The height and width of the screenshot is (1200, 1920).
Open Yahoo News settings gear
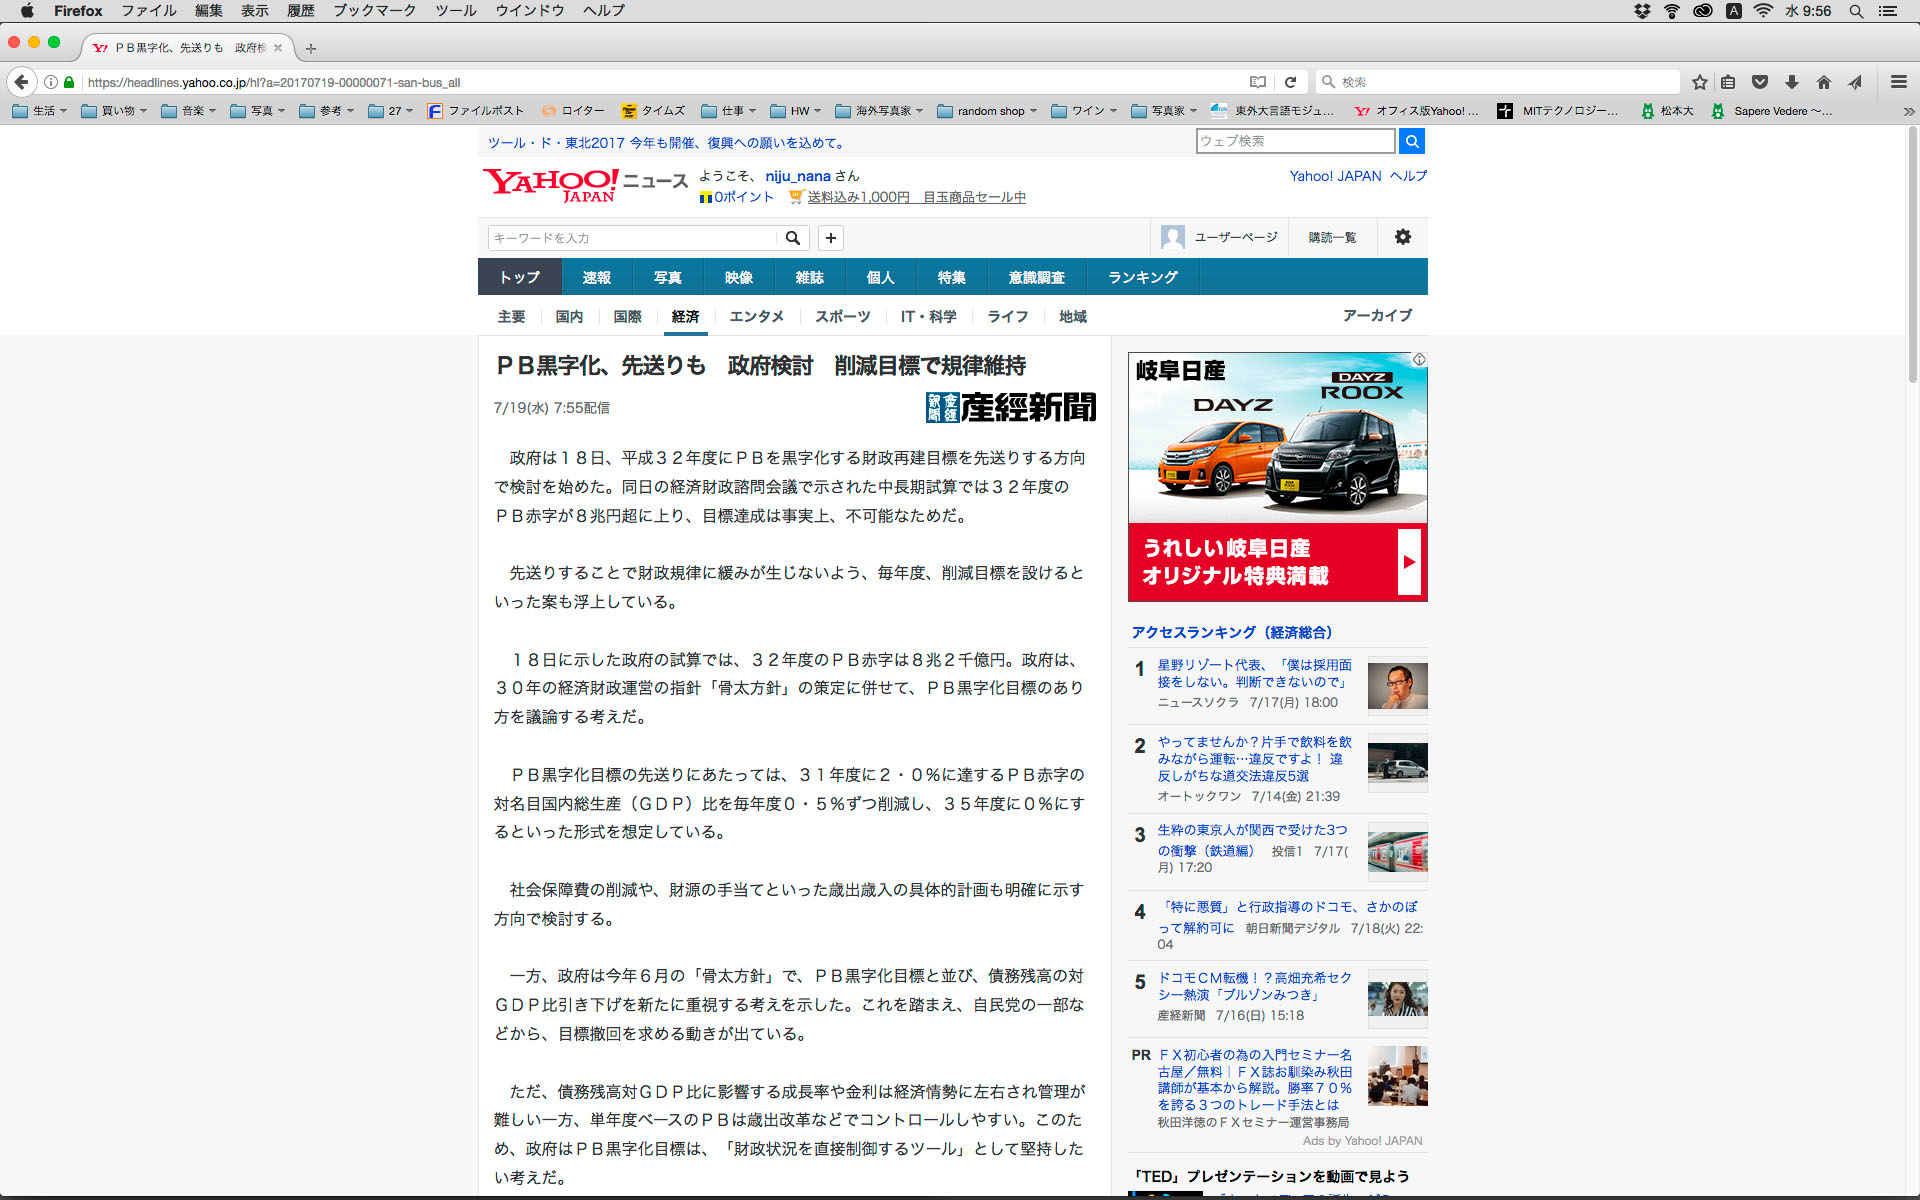point(1402,237)
